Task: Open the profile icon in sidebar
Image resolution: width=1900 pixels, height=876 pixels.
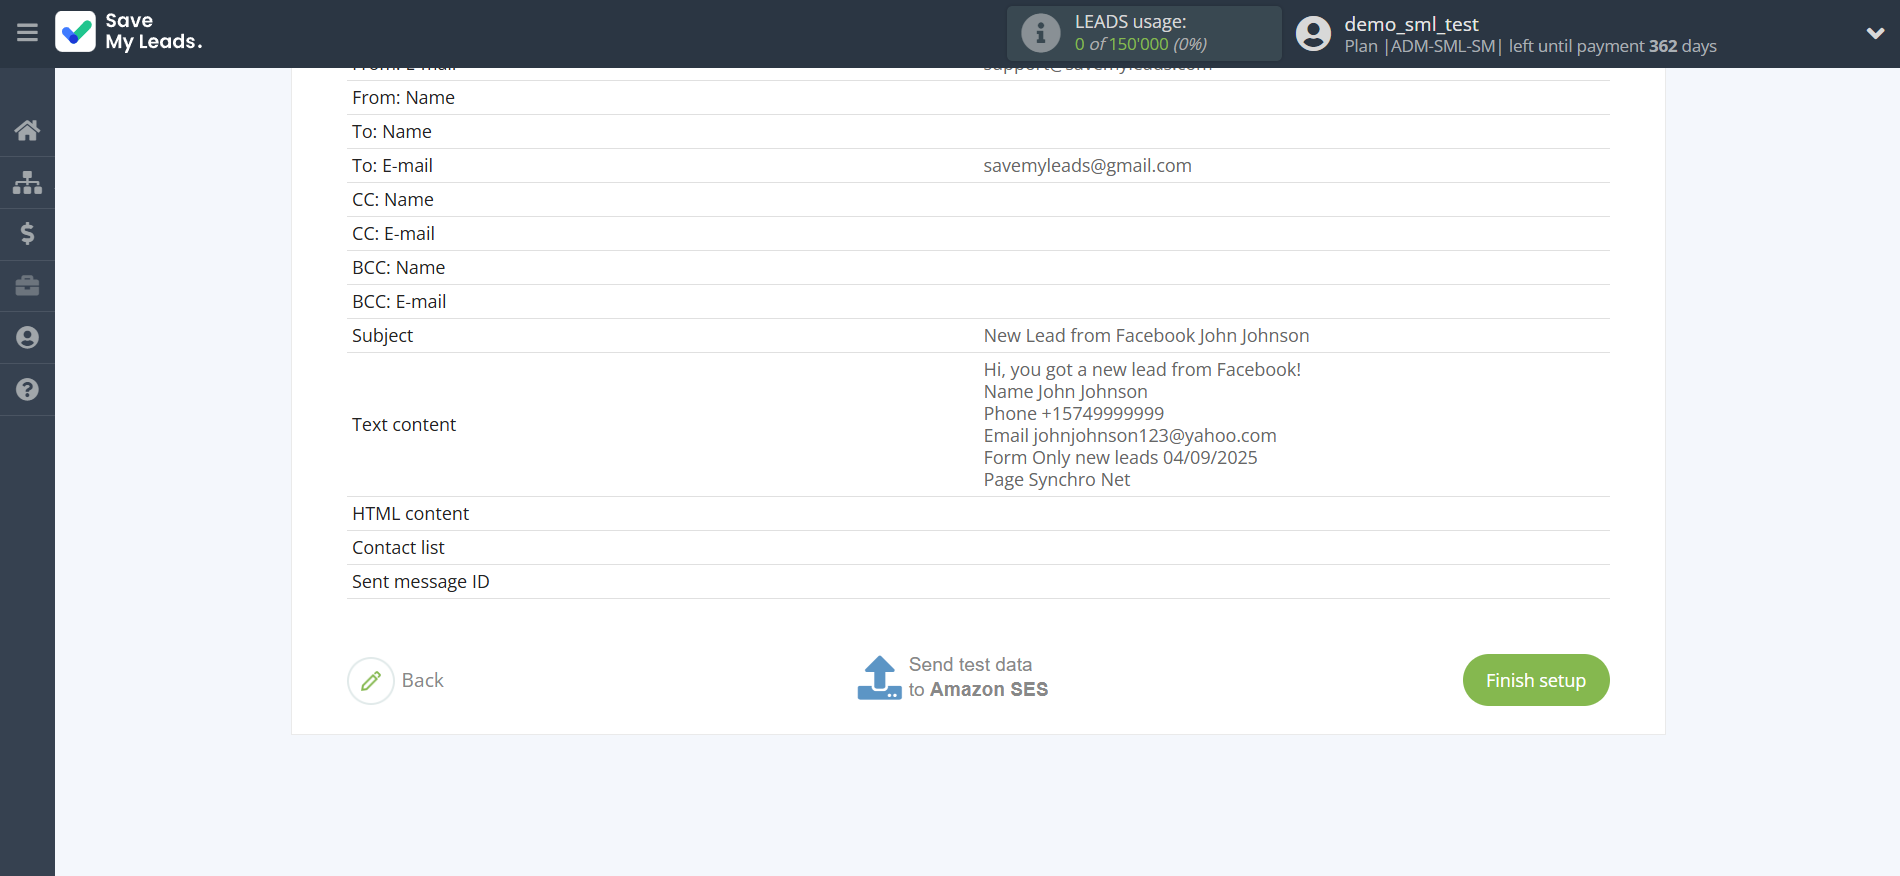Action: (x=27, y=338)
